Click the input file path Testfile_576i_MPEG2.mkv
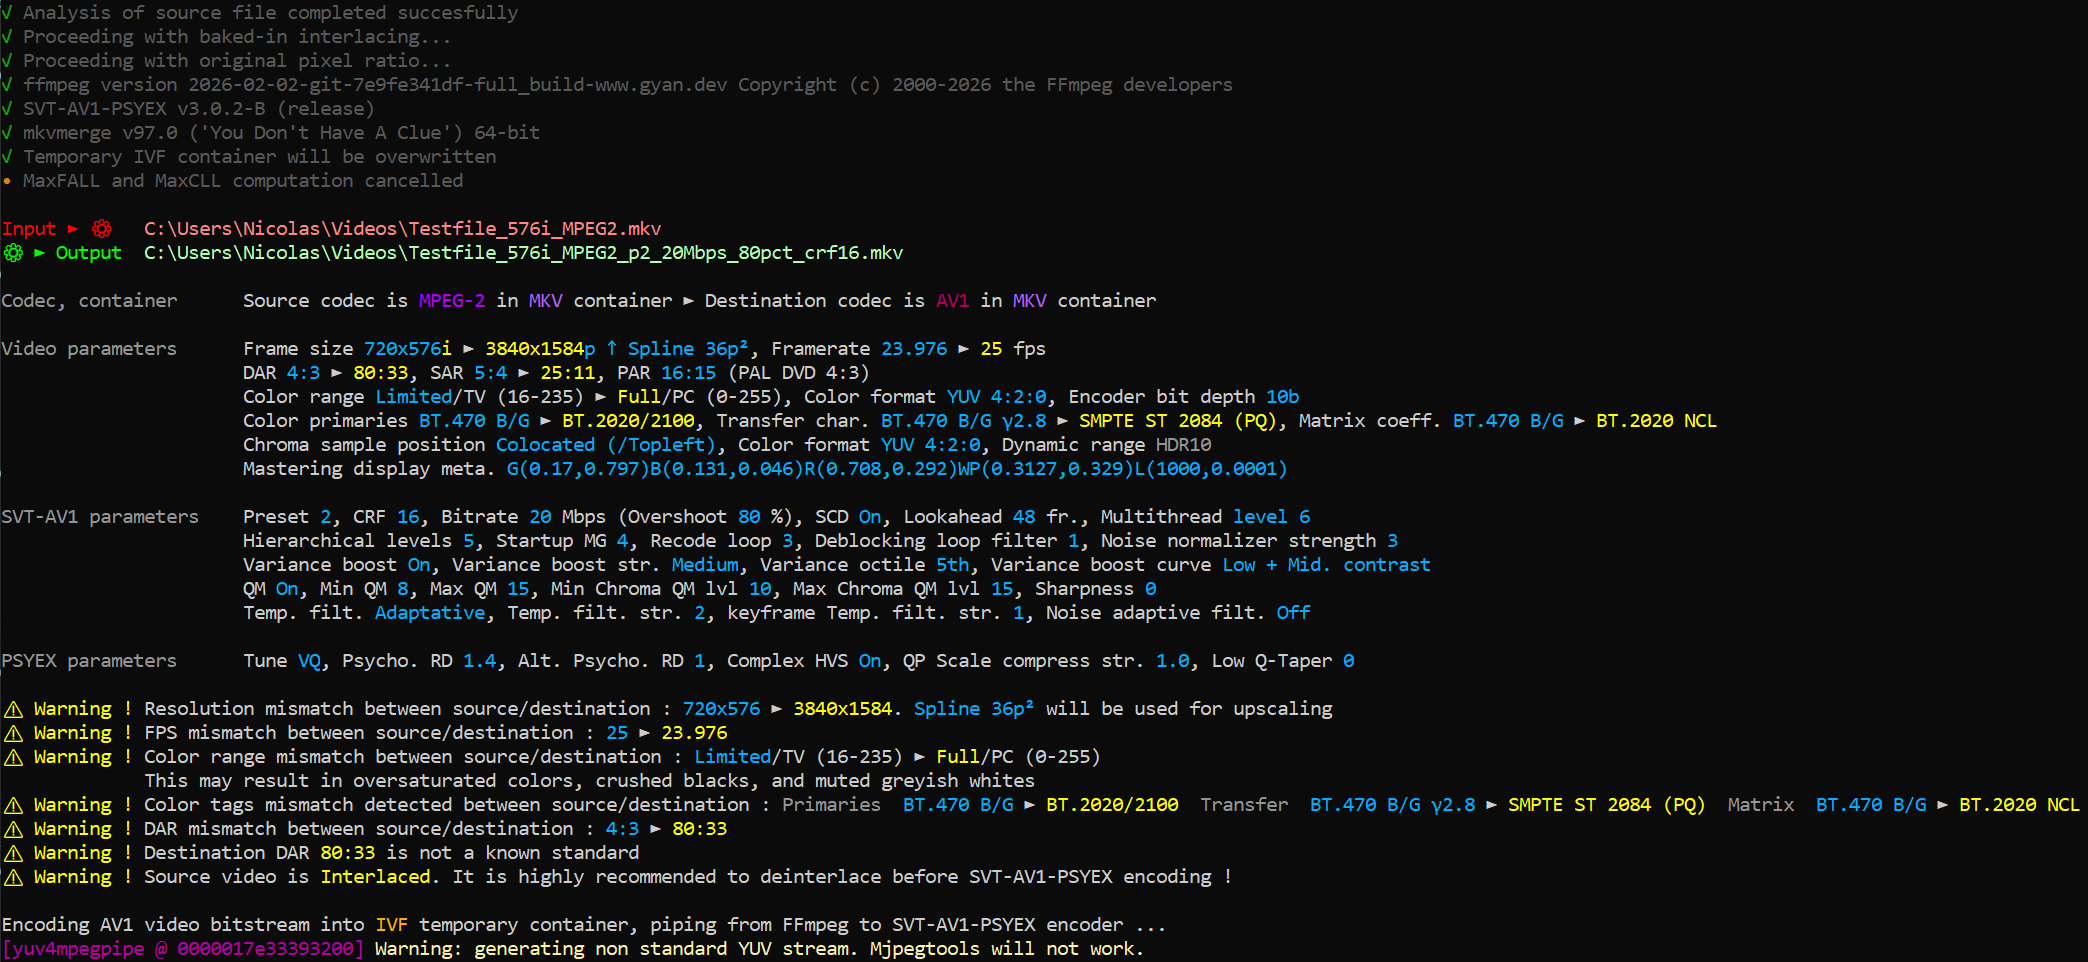 coord(402,229)
